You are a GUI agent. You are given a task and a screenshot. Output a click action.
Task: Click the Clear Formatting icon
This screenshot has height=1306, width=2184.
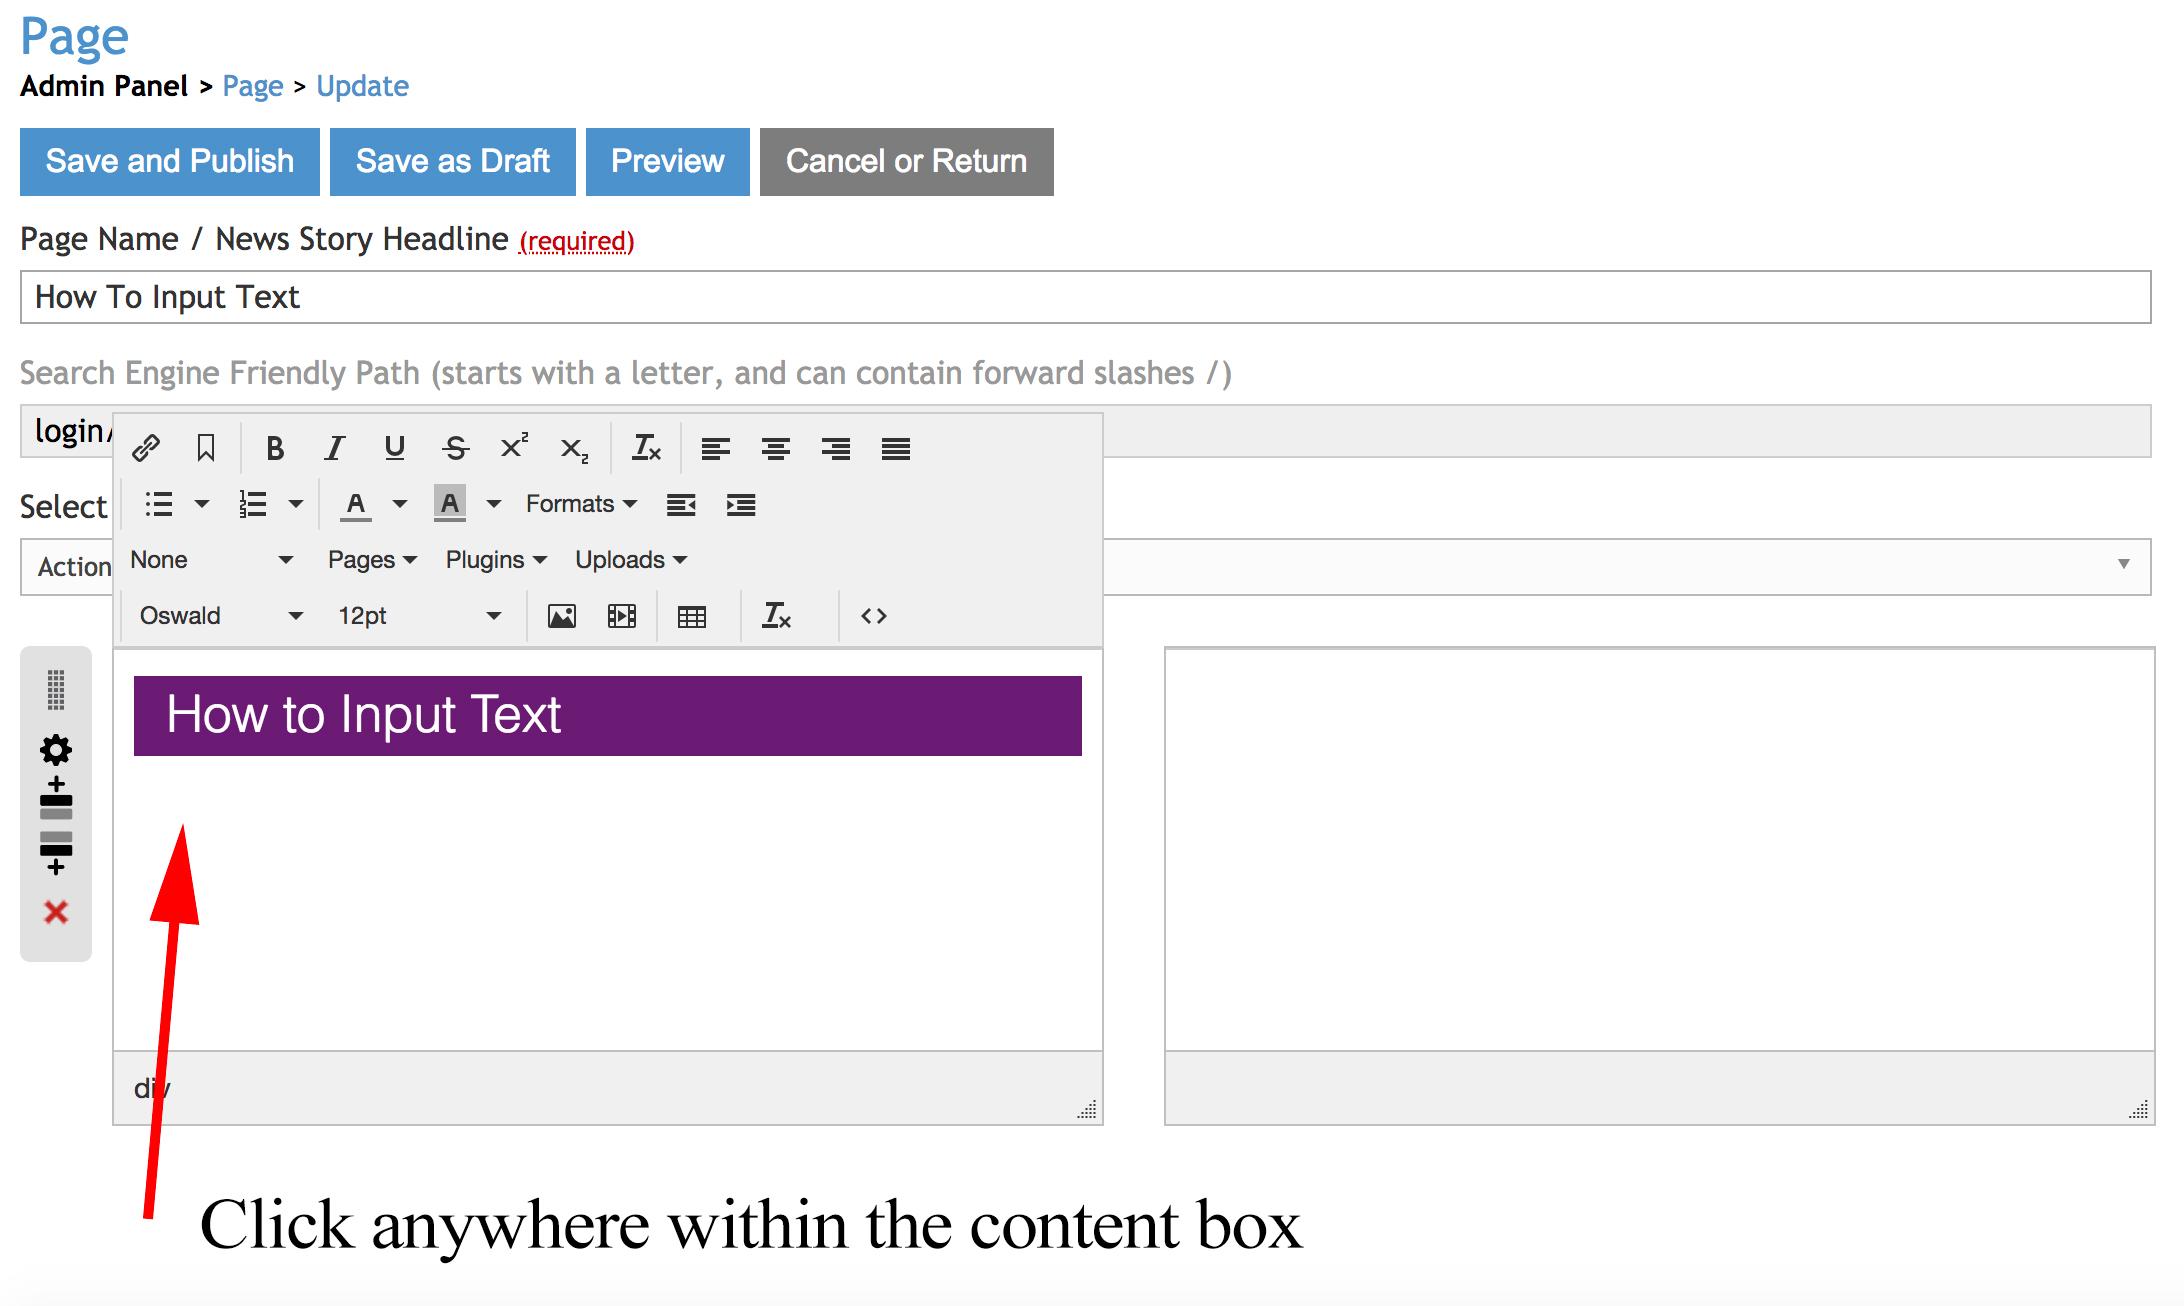point(646,448)
